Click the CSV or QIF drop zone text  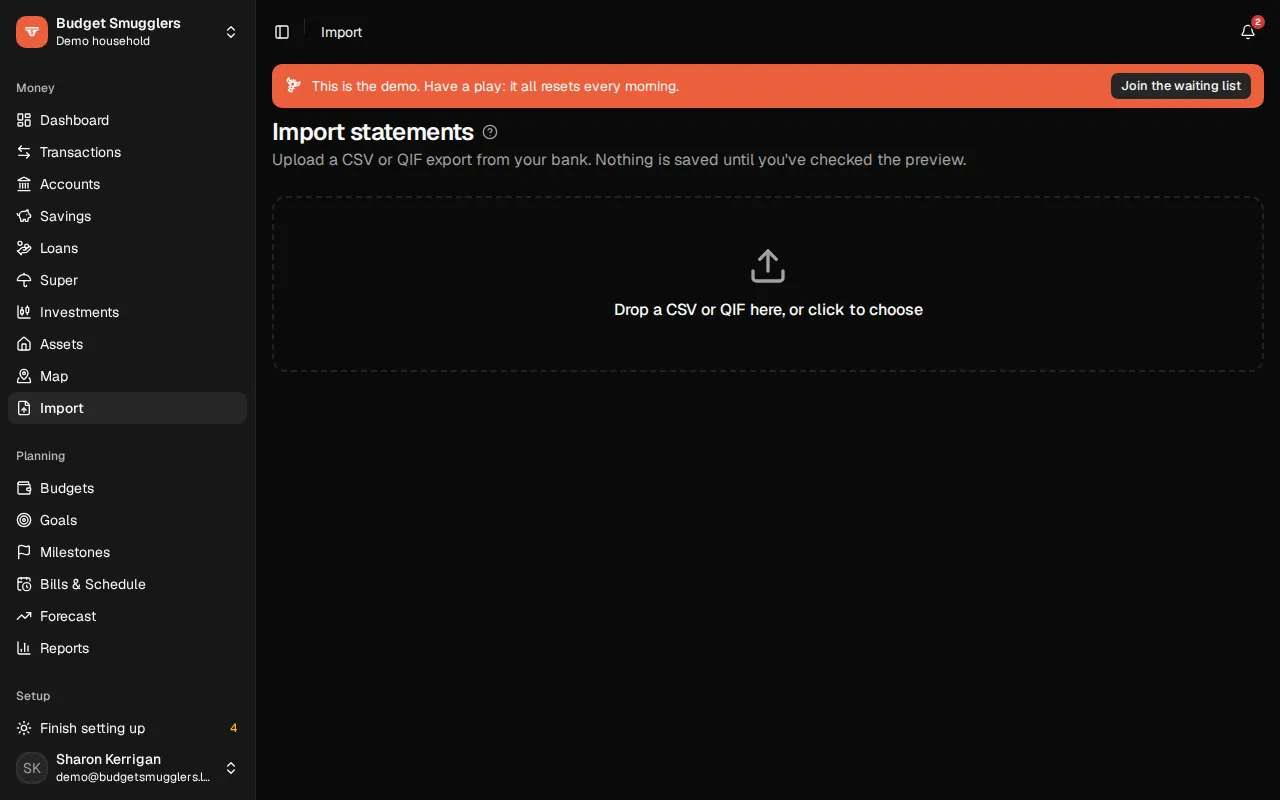tap(768, 310)
